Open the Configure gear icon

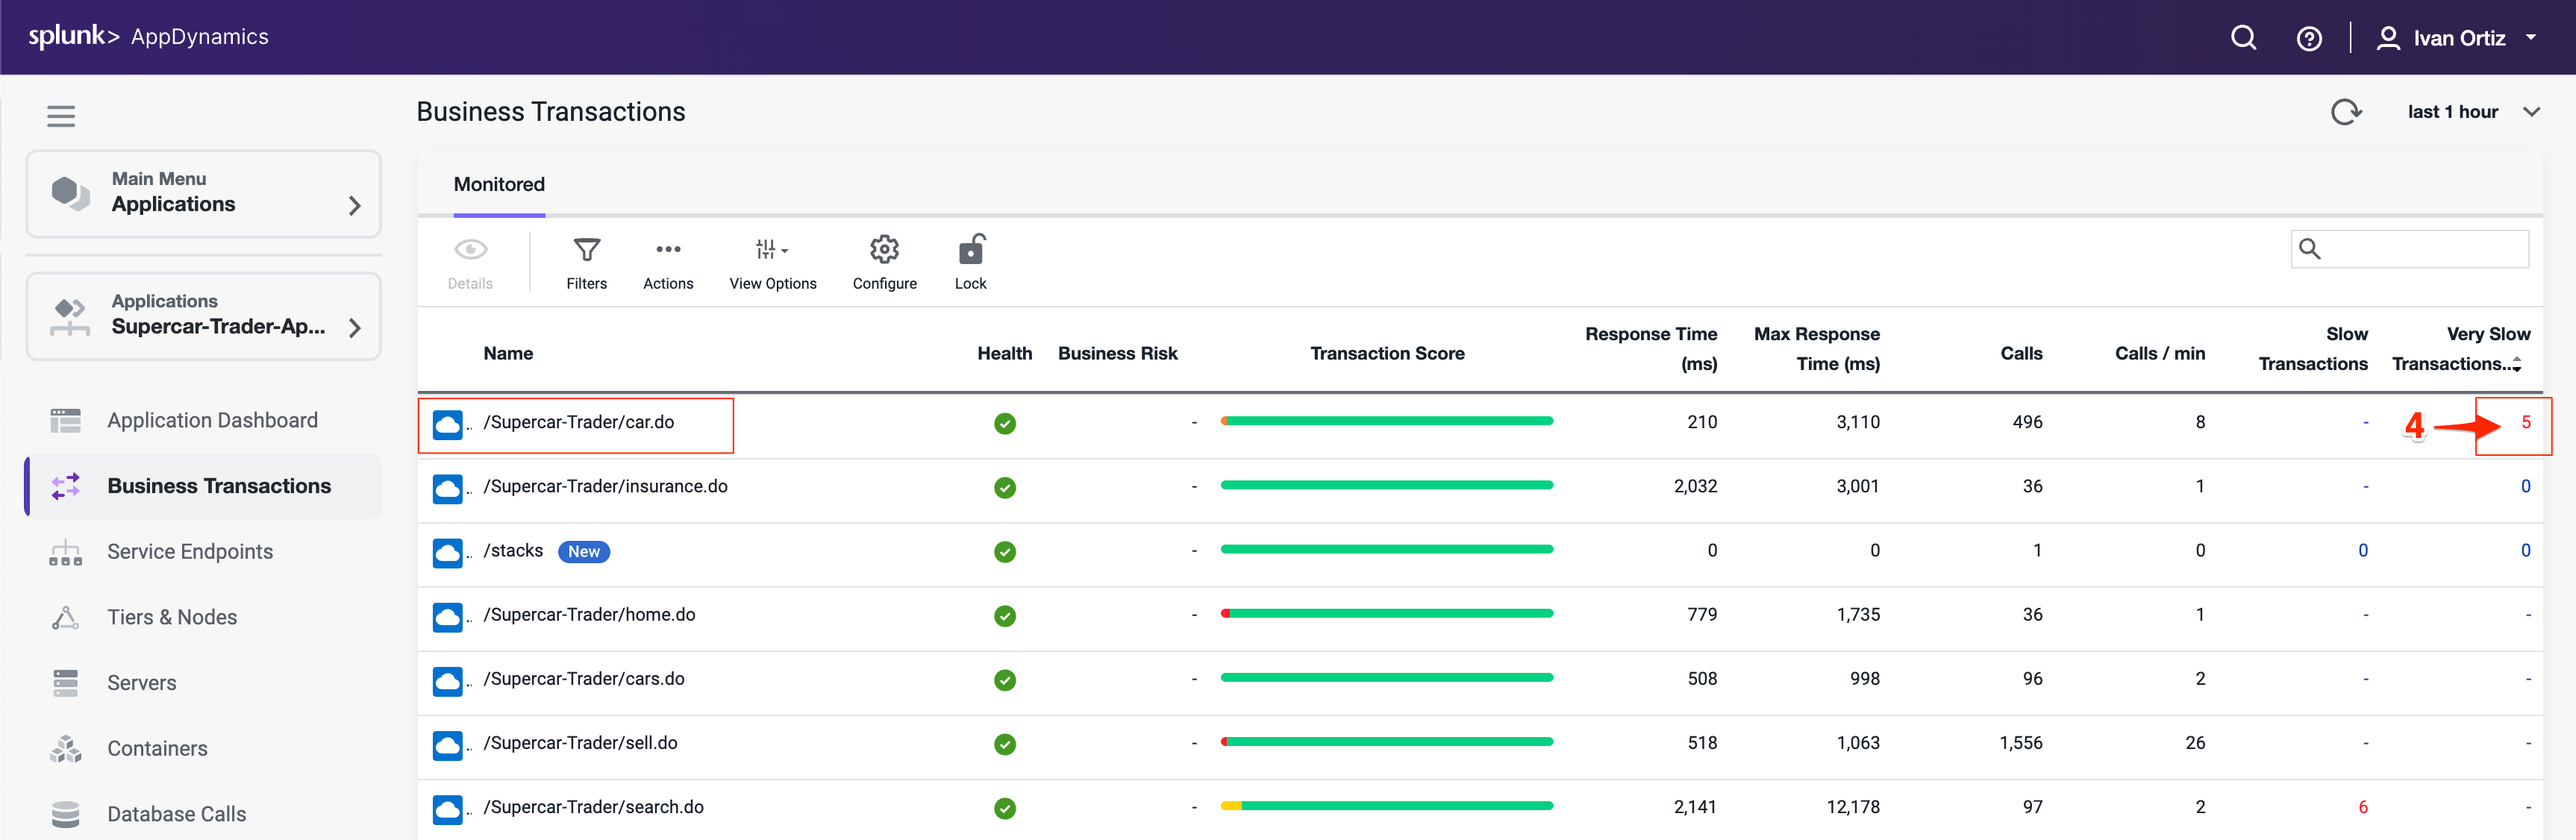884,250
